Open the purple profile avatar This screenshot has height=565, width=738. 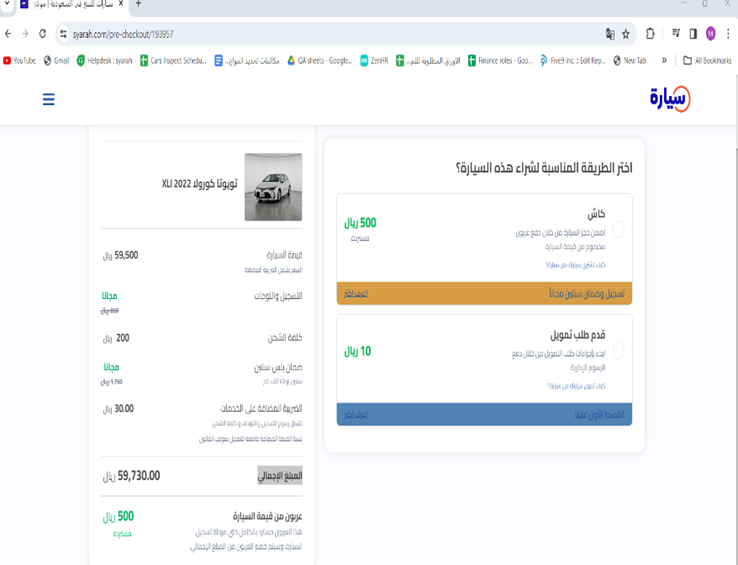tap(711, 34)
